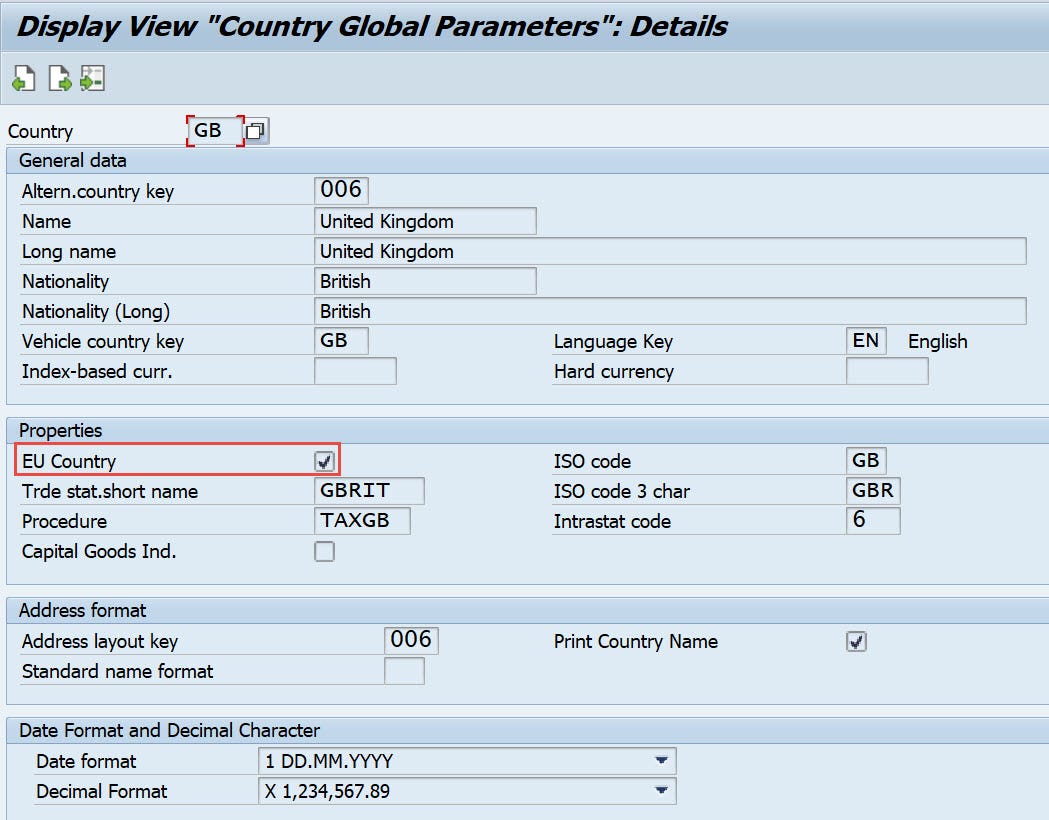Image resolution: width=1049 pixels, height=820 pixels.
Task: Select the Language Key field EN
Action: [x=866, y=340]
